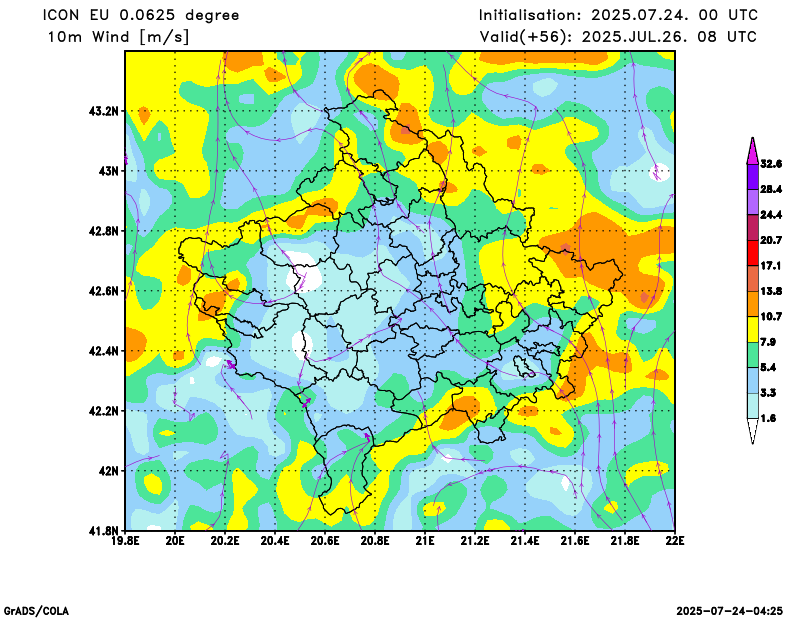The width and height of the screenshot is (800, 618).
Task: Click the 'Initialisation: 2025.07.24. 00 UTC' text
Action: [x=618, y=15]
